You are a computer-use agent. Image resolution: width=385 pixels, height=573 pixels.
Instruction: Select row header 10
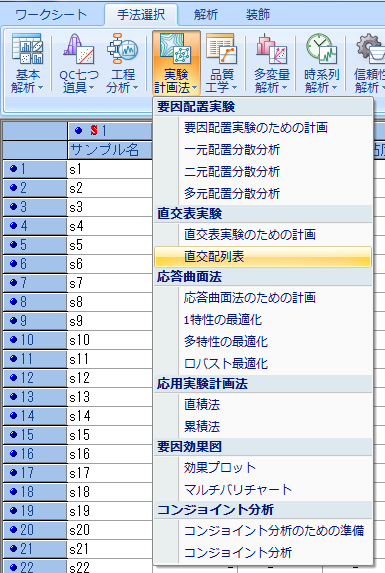35,340
